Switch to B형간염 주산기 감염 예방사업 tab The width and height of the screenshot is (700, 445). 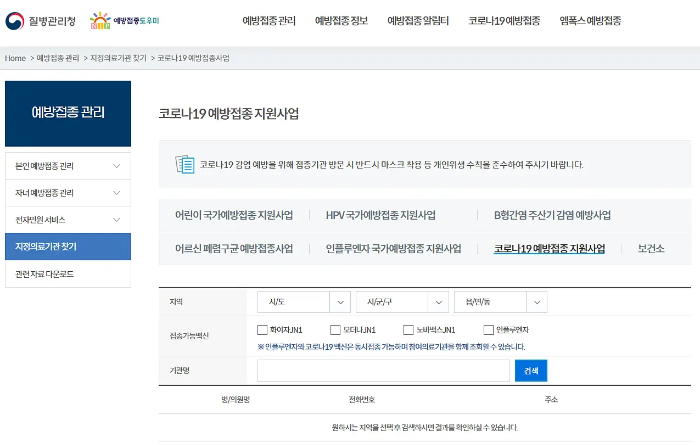coord(552,215)
